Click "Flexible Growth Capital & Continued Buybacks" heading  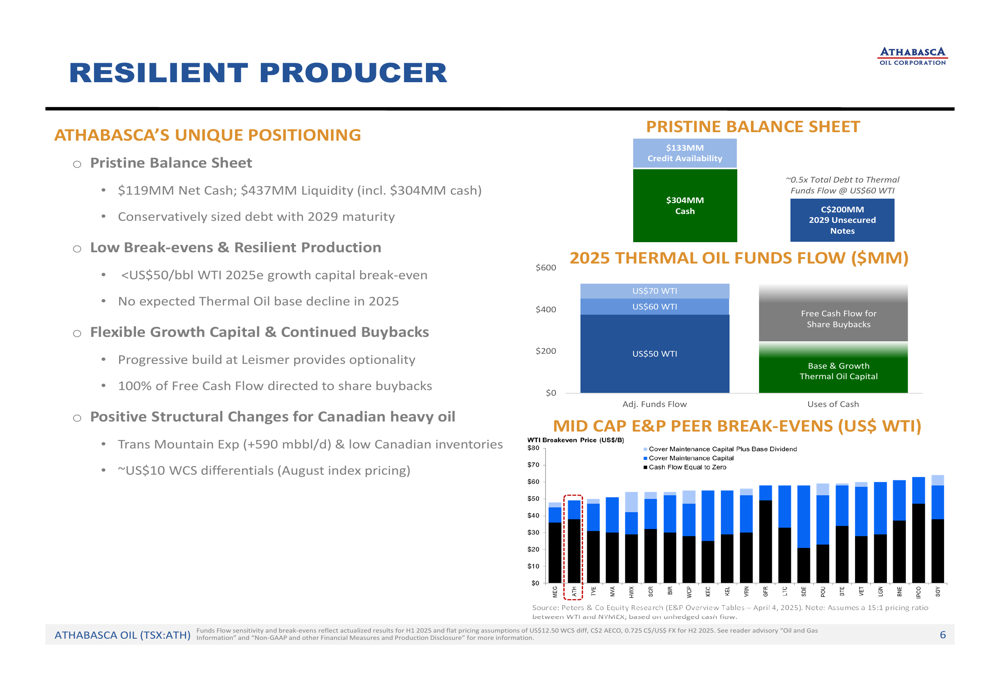tap(260, 332)
